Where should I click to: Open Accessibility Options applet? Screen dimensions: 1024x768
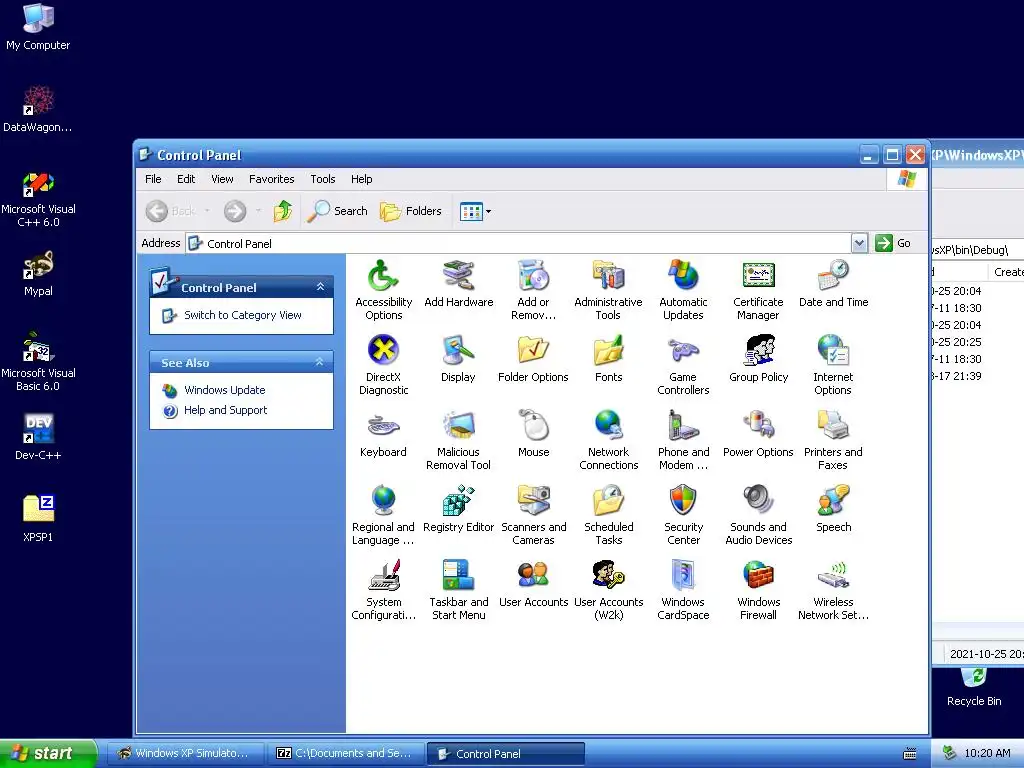click(x=383, y=289)
